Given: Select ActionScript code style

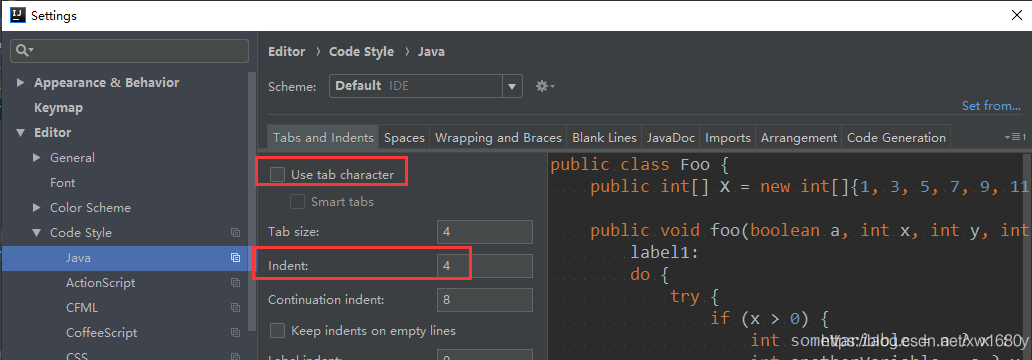Looking at the screenshot, I should [x=101, y=283].
